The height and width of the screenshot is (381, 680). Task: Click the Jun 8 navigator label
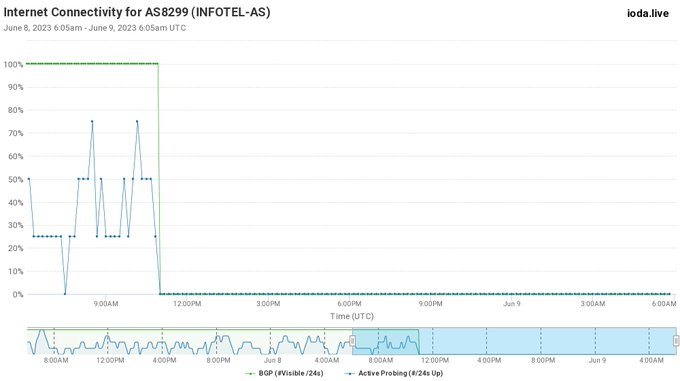(273, 360)
